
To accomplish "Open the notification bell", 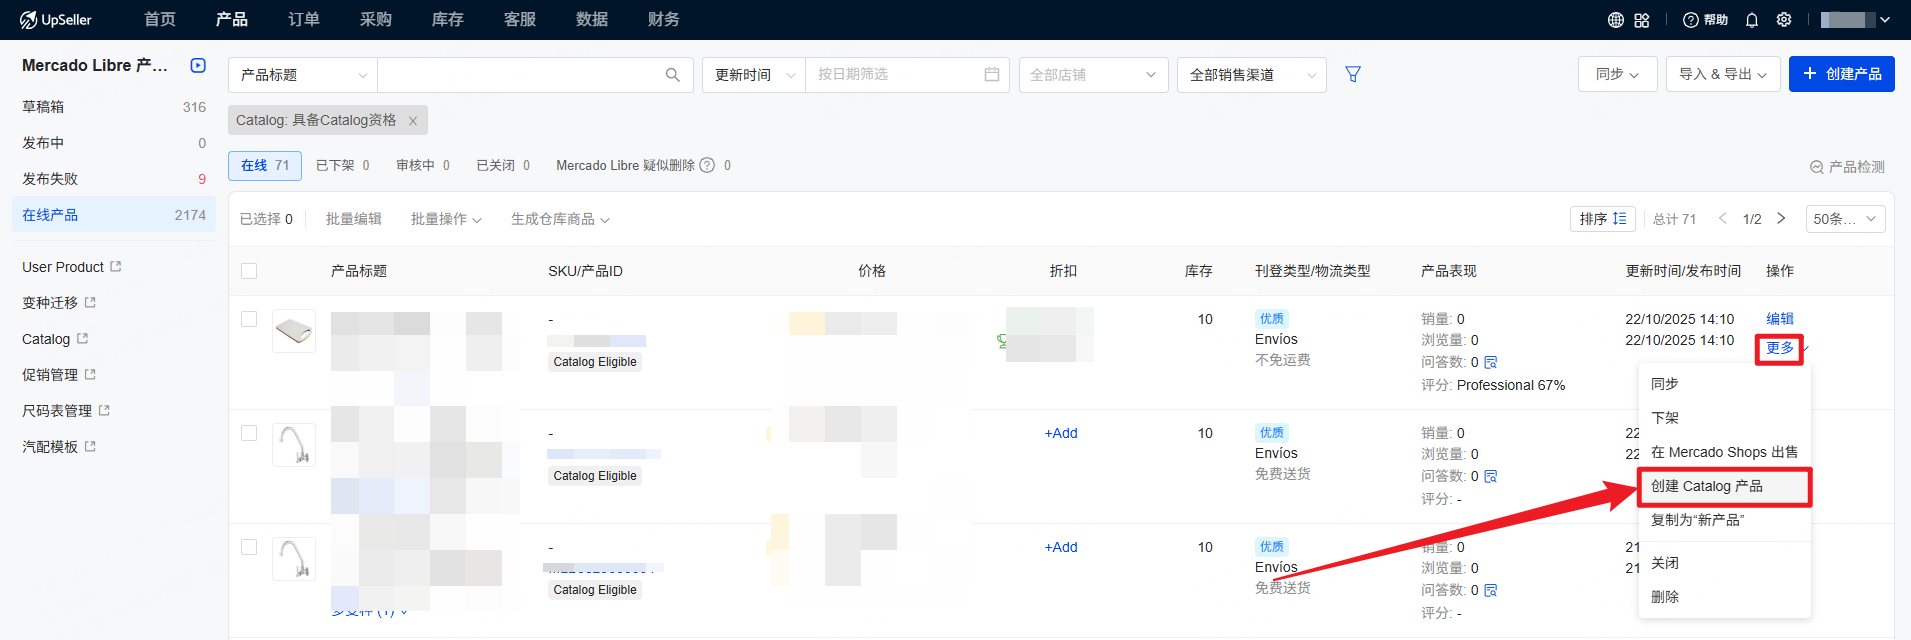I will 1752,20.
